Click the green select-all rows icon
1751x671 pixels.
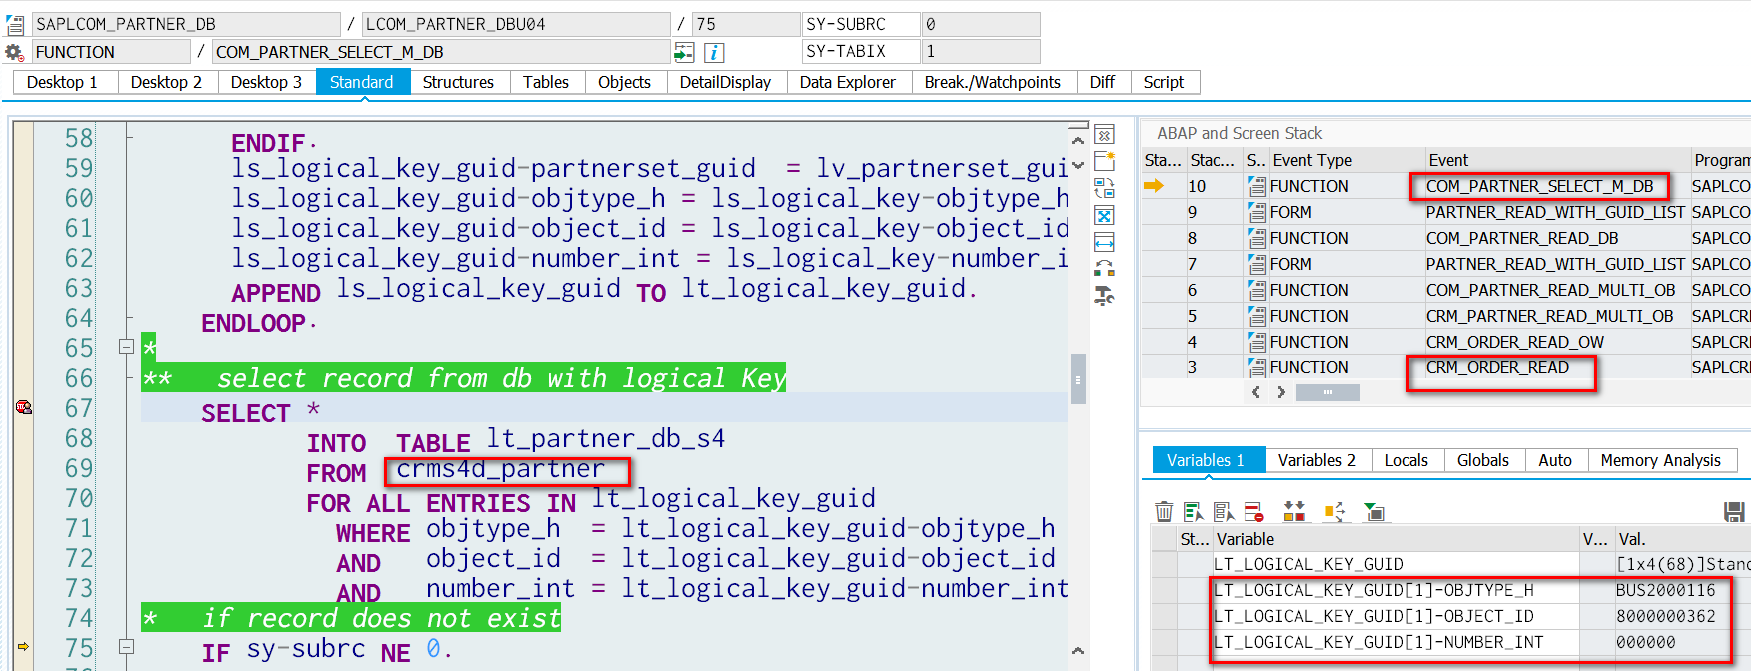tap(1194, 512)
